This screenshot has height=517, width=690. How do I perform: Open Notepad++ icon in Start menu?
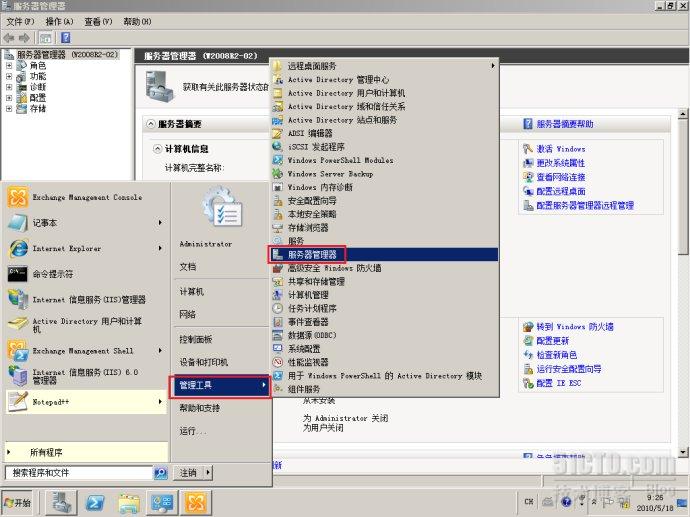click(18, 402)
